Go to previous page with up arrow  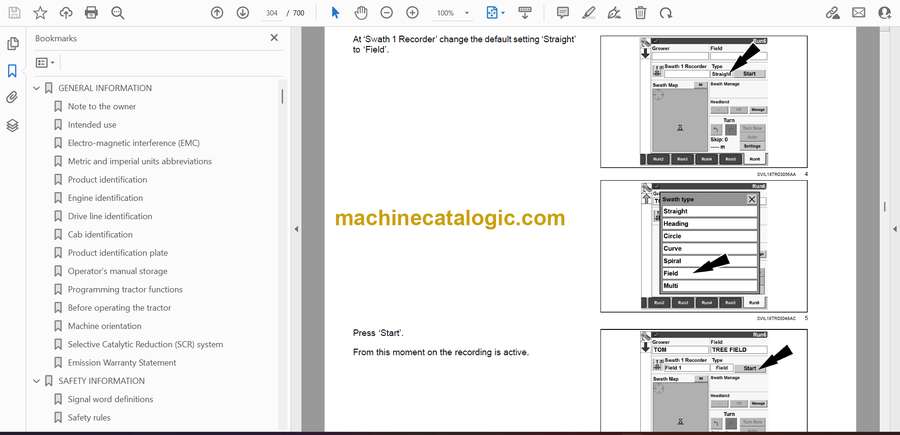point(217,13)
